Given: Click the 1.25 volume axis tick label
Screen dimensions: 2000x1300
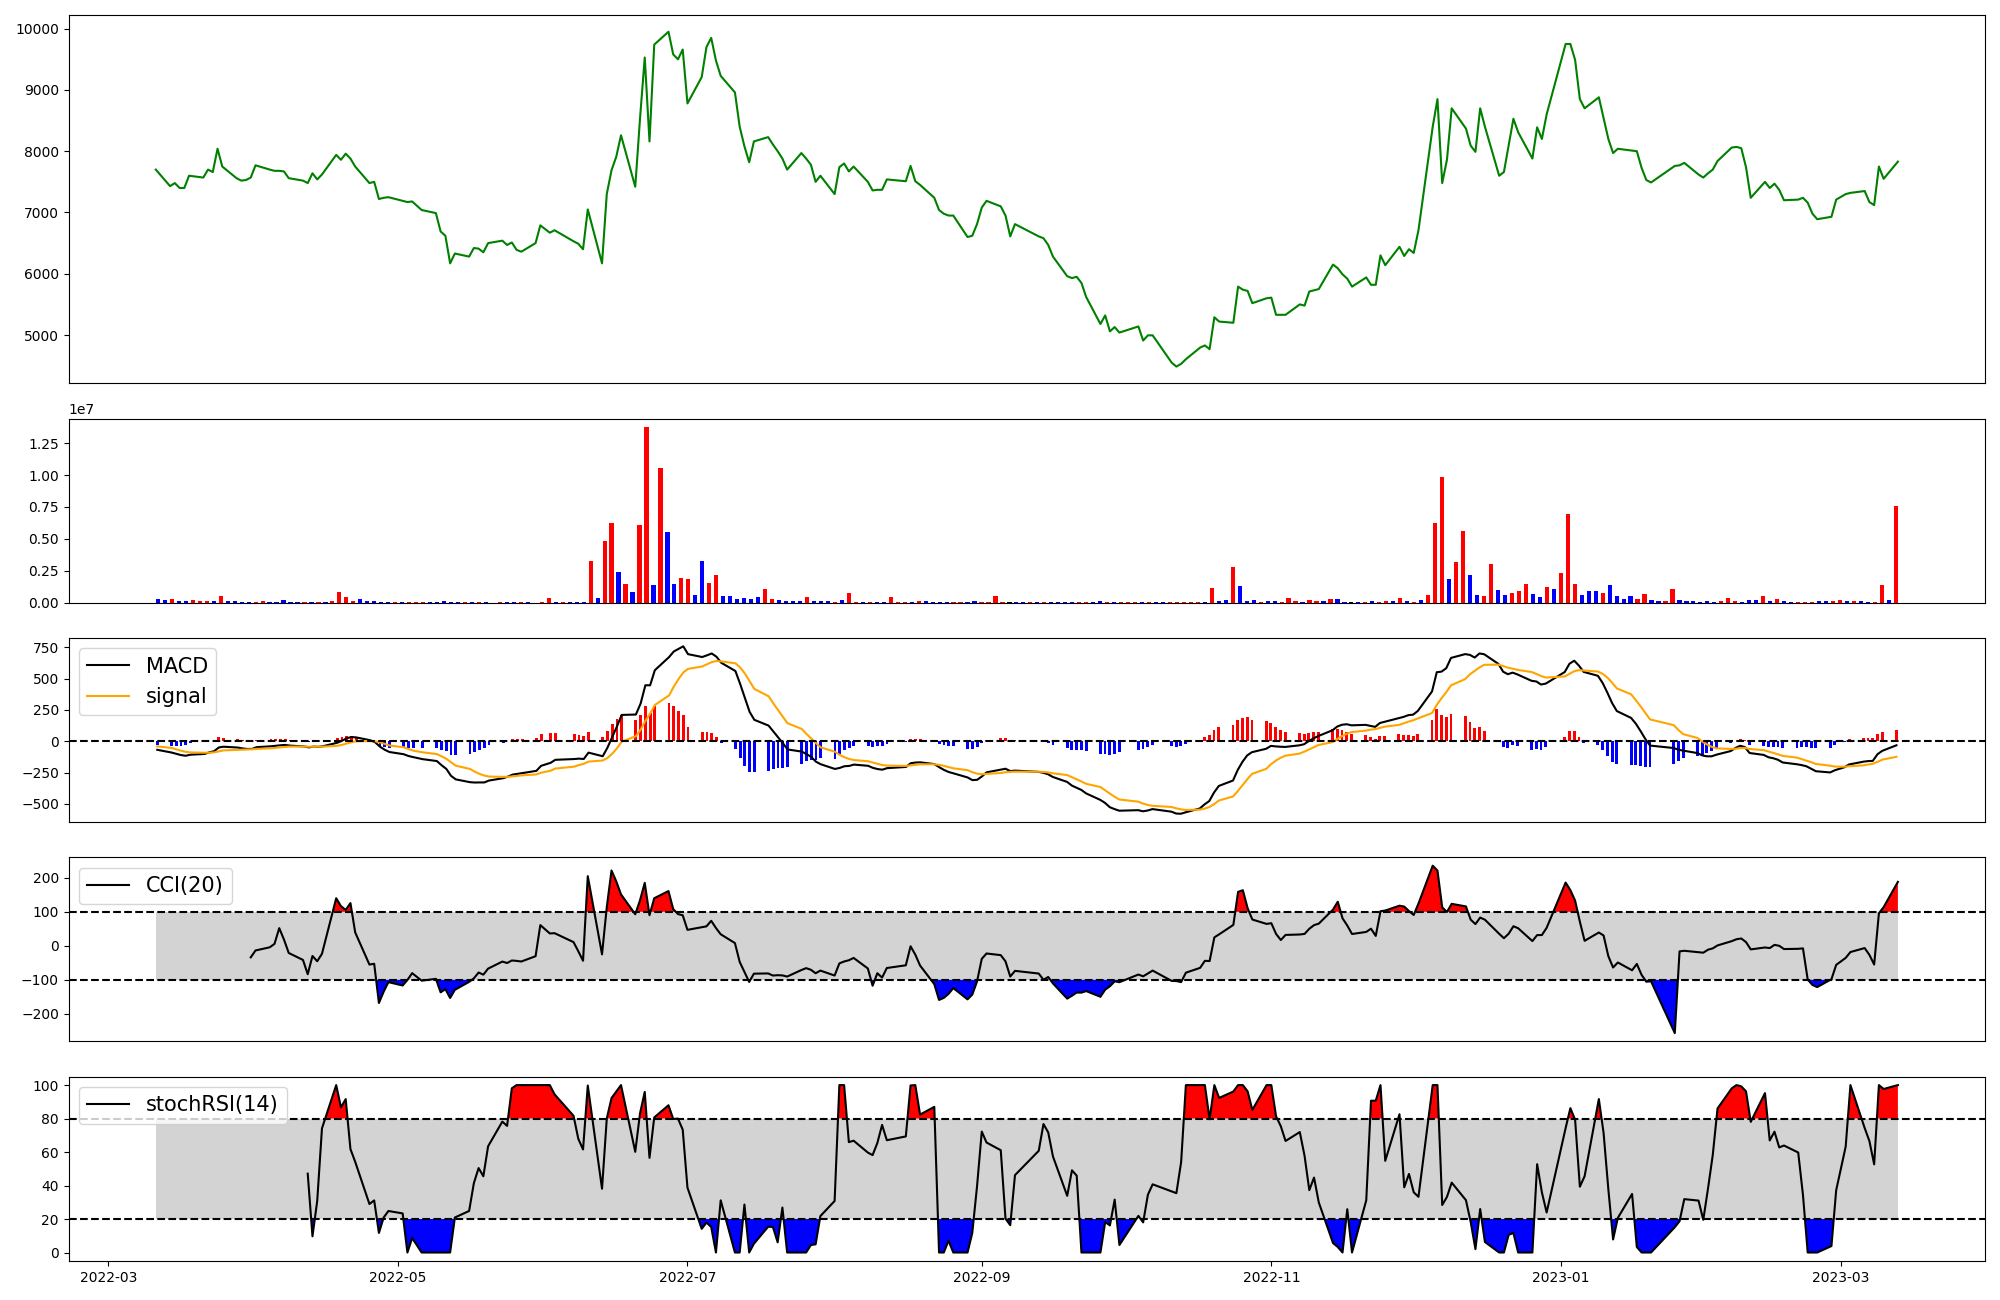Looking at the screenshot, I should pyautogui.click(x=44, y=444).
